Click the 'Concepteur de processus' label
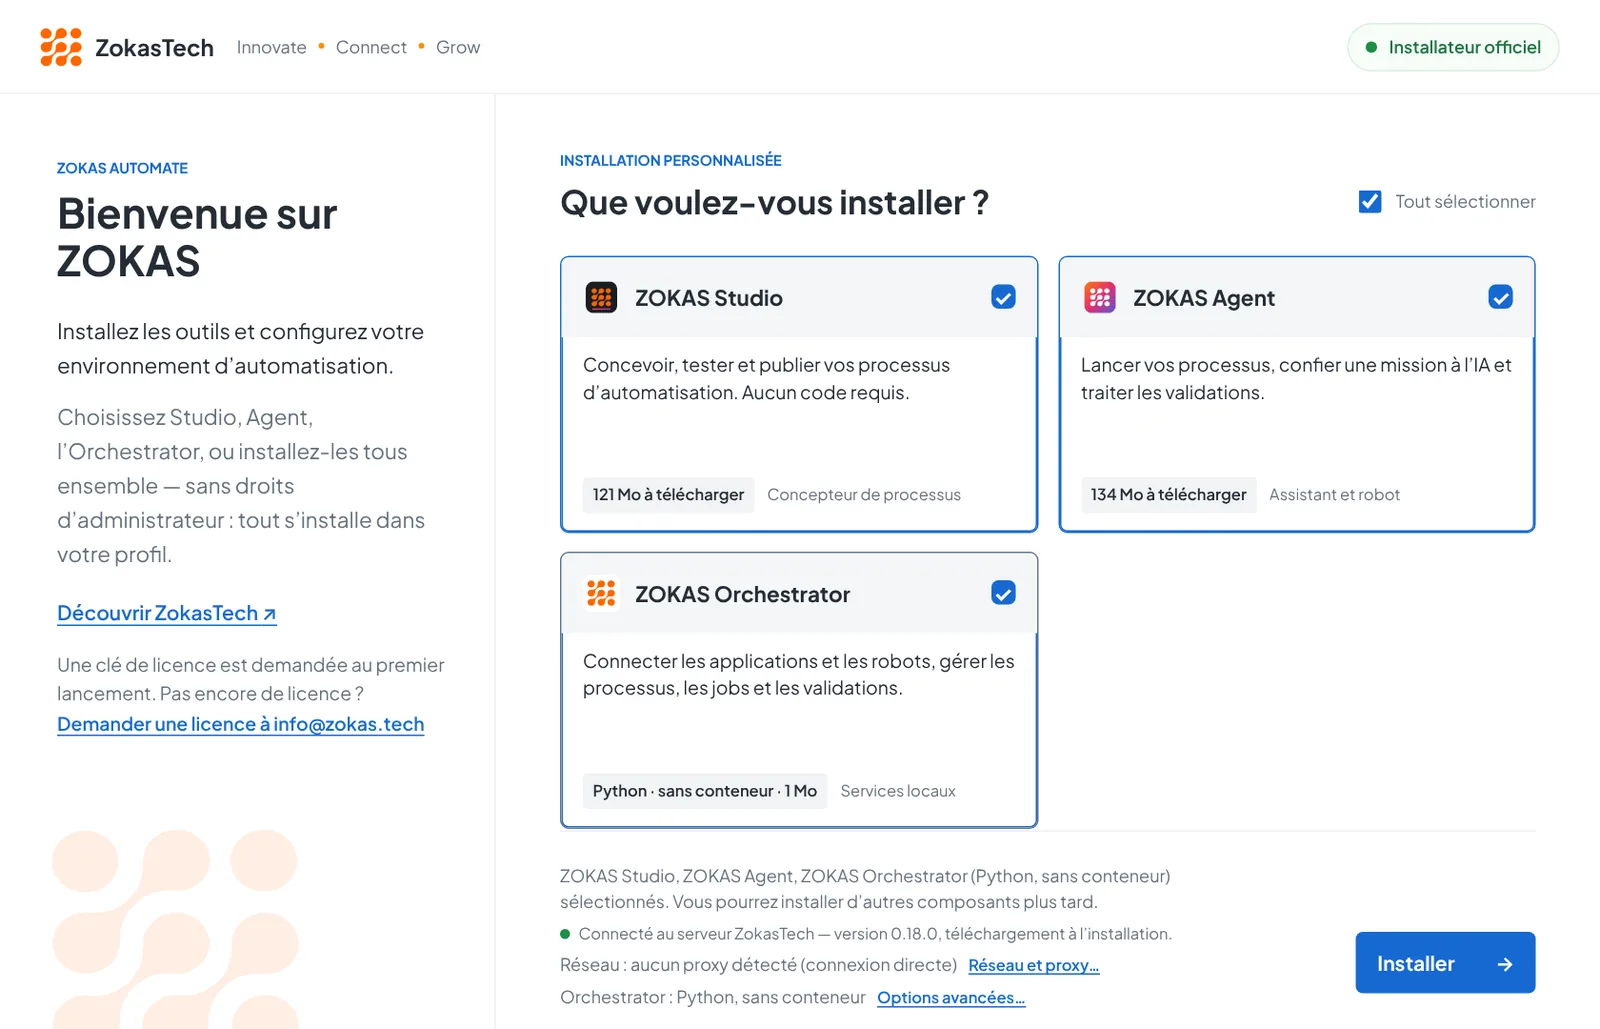This screenshot has height=1029, width=1600. point(864,495)
